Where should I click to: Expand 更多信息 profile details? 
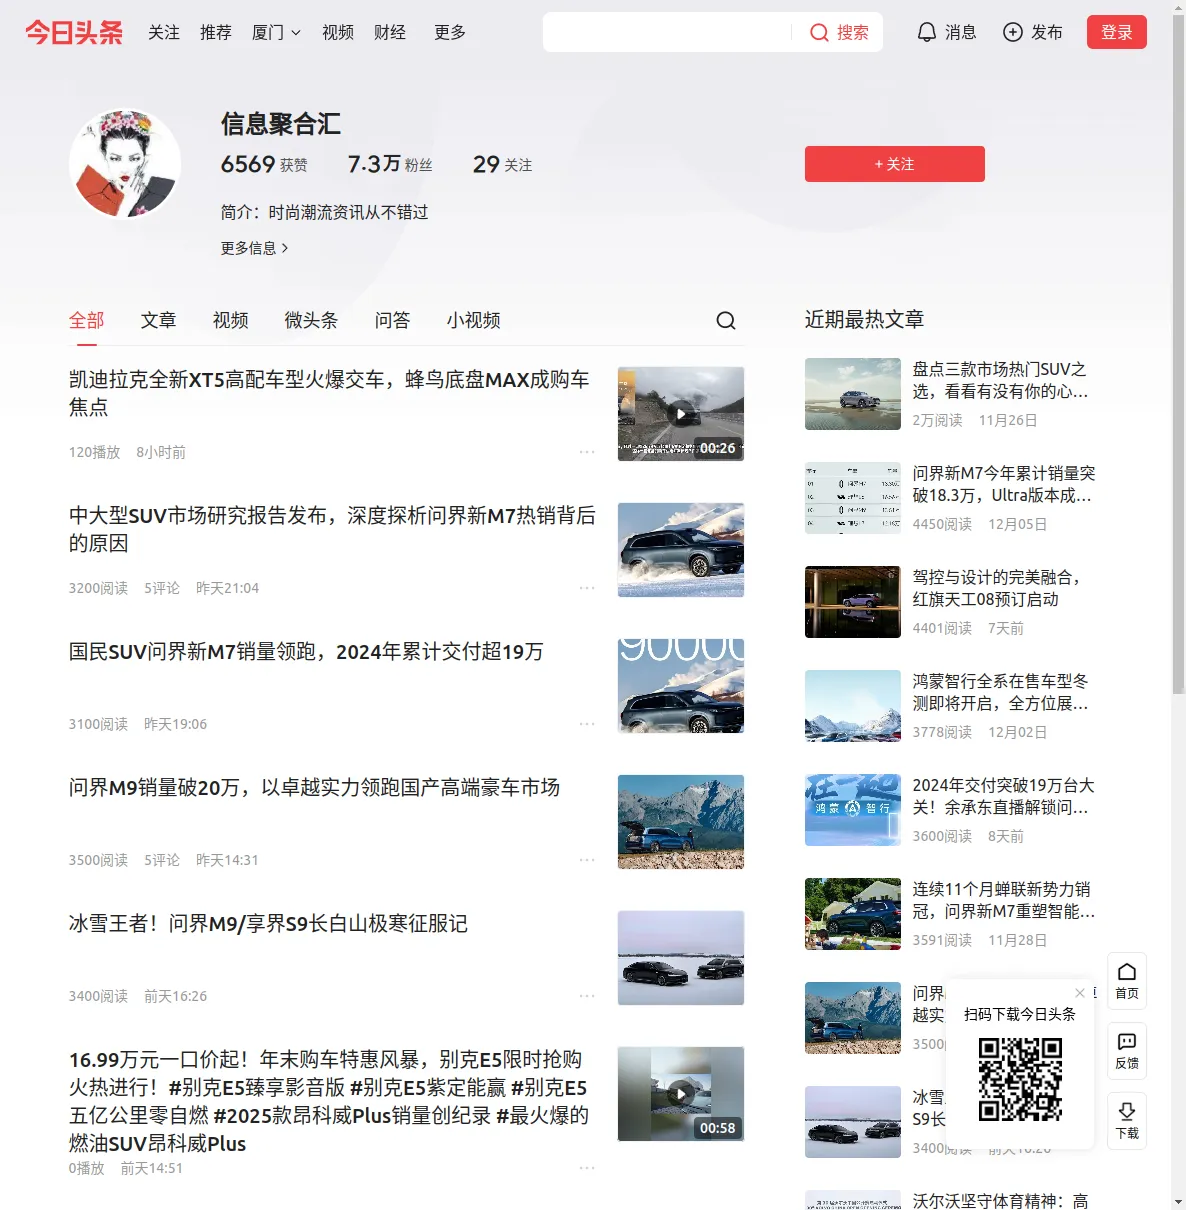pos(255,248)
